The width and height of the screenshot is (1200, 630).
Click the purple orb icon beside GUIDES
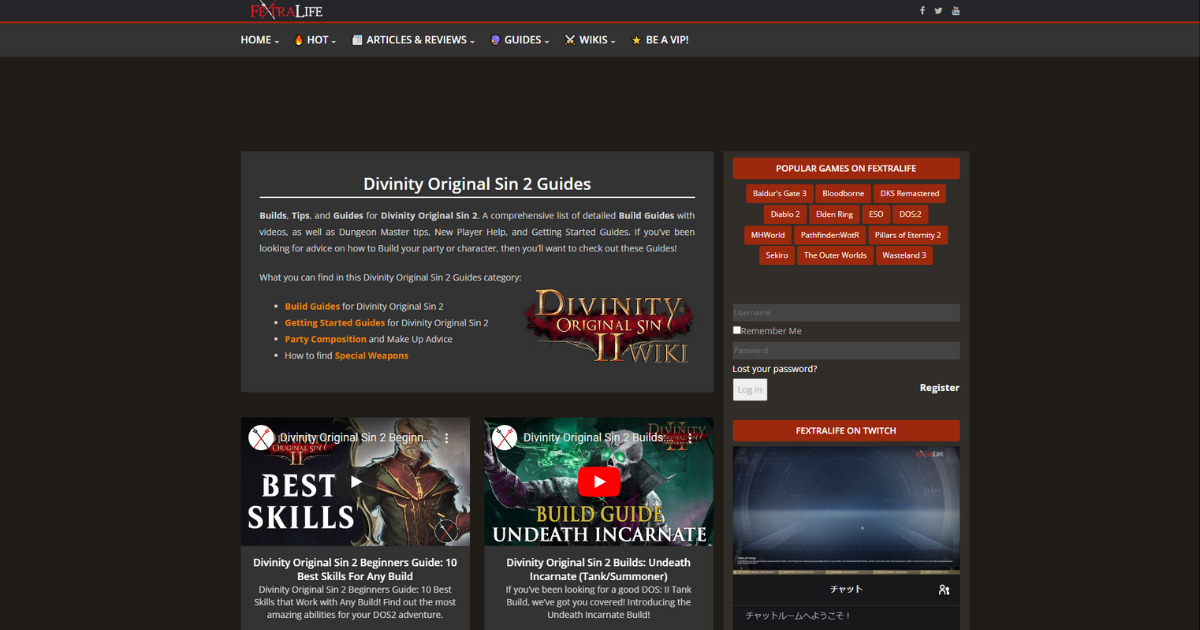click(495, 40)
